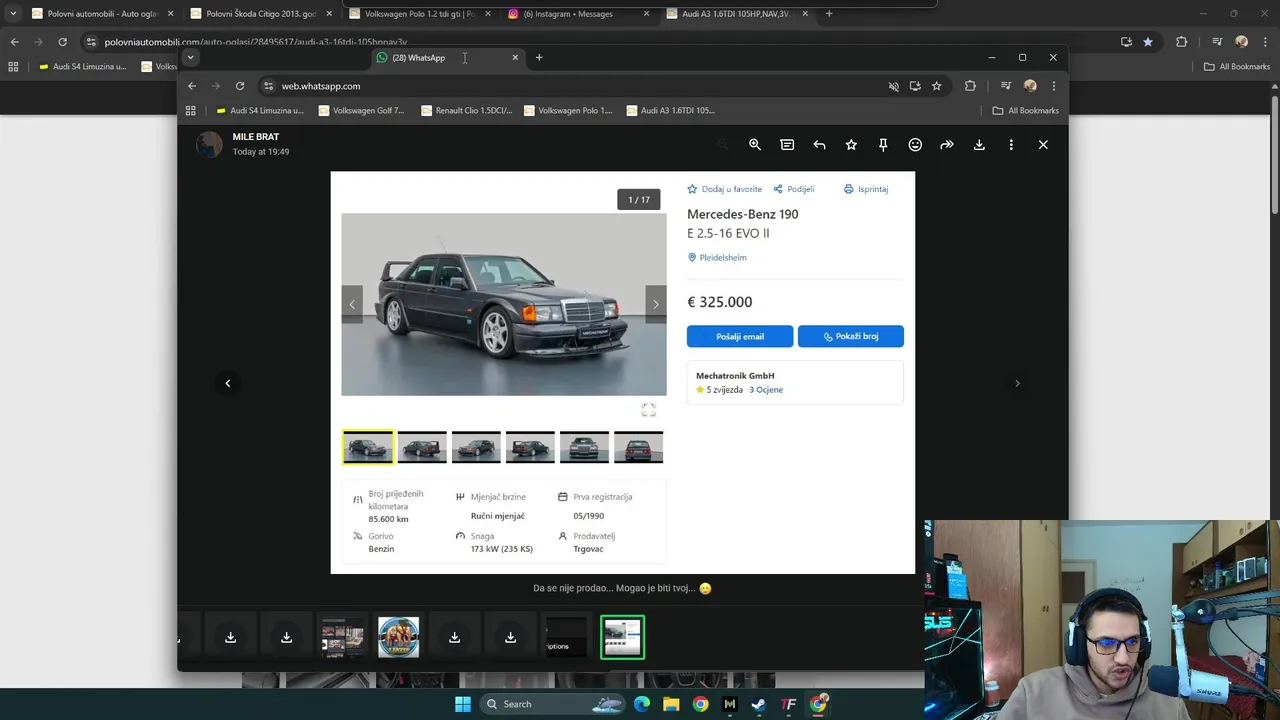1280x720 pixels.
Task: Click Pošalji email button in screenshot
Action: coord(740,336)
